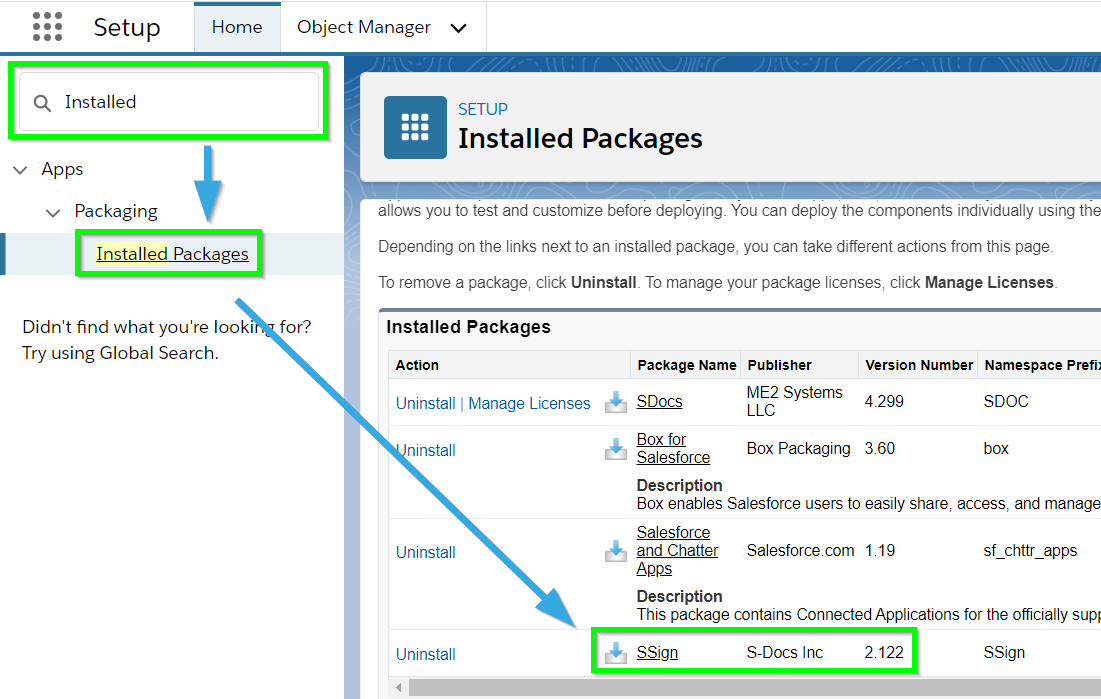Image resolution: width=1101 pixels, height=699 pixels.
Task: Click the Action column header
Action: [x=509, y=365]
